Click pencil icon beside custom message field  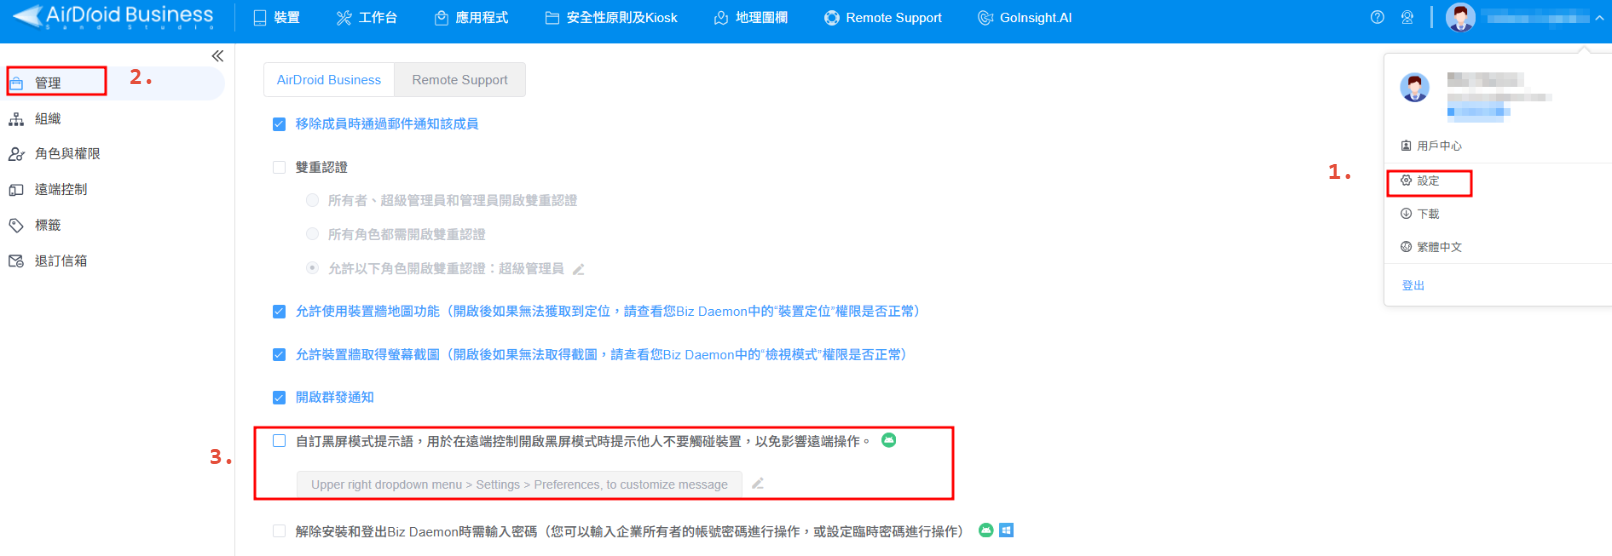click(x=758, y=484)
